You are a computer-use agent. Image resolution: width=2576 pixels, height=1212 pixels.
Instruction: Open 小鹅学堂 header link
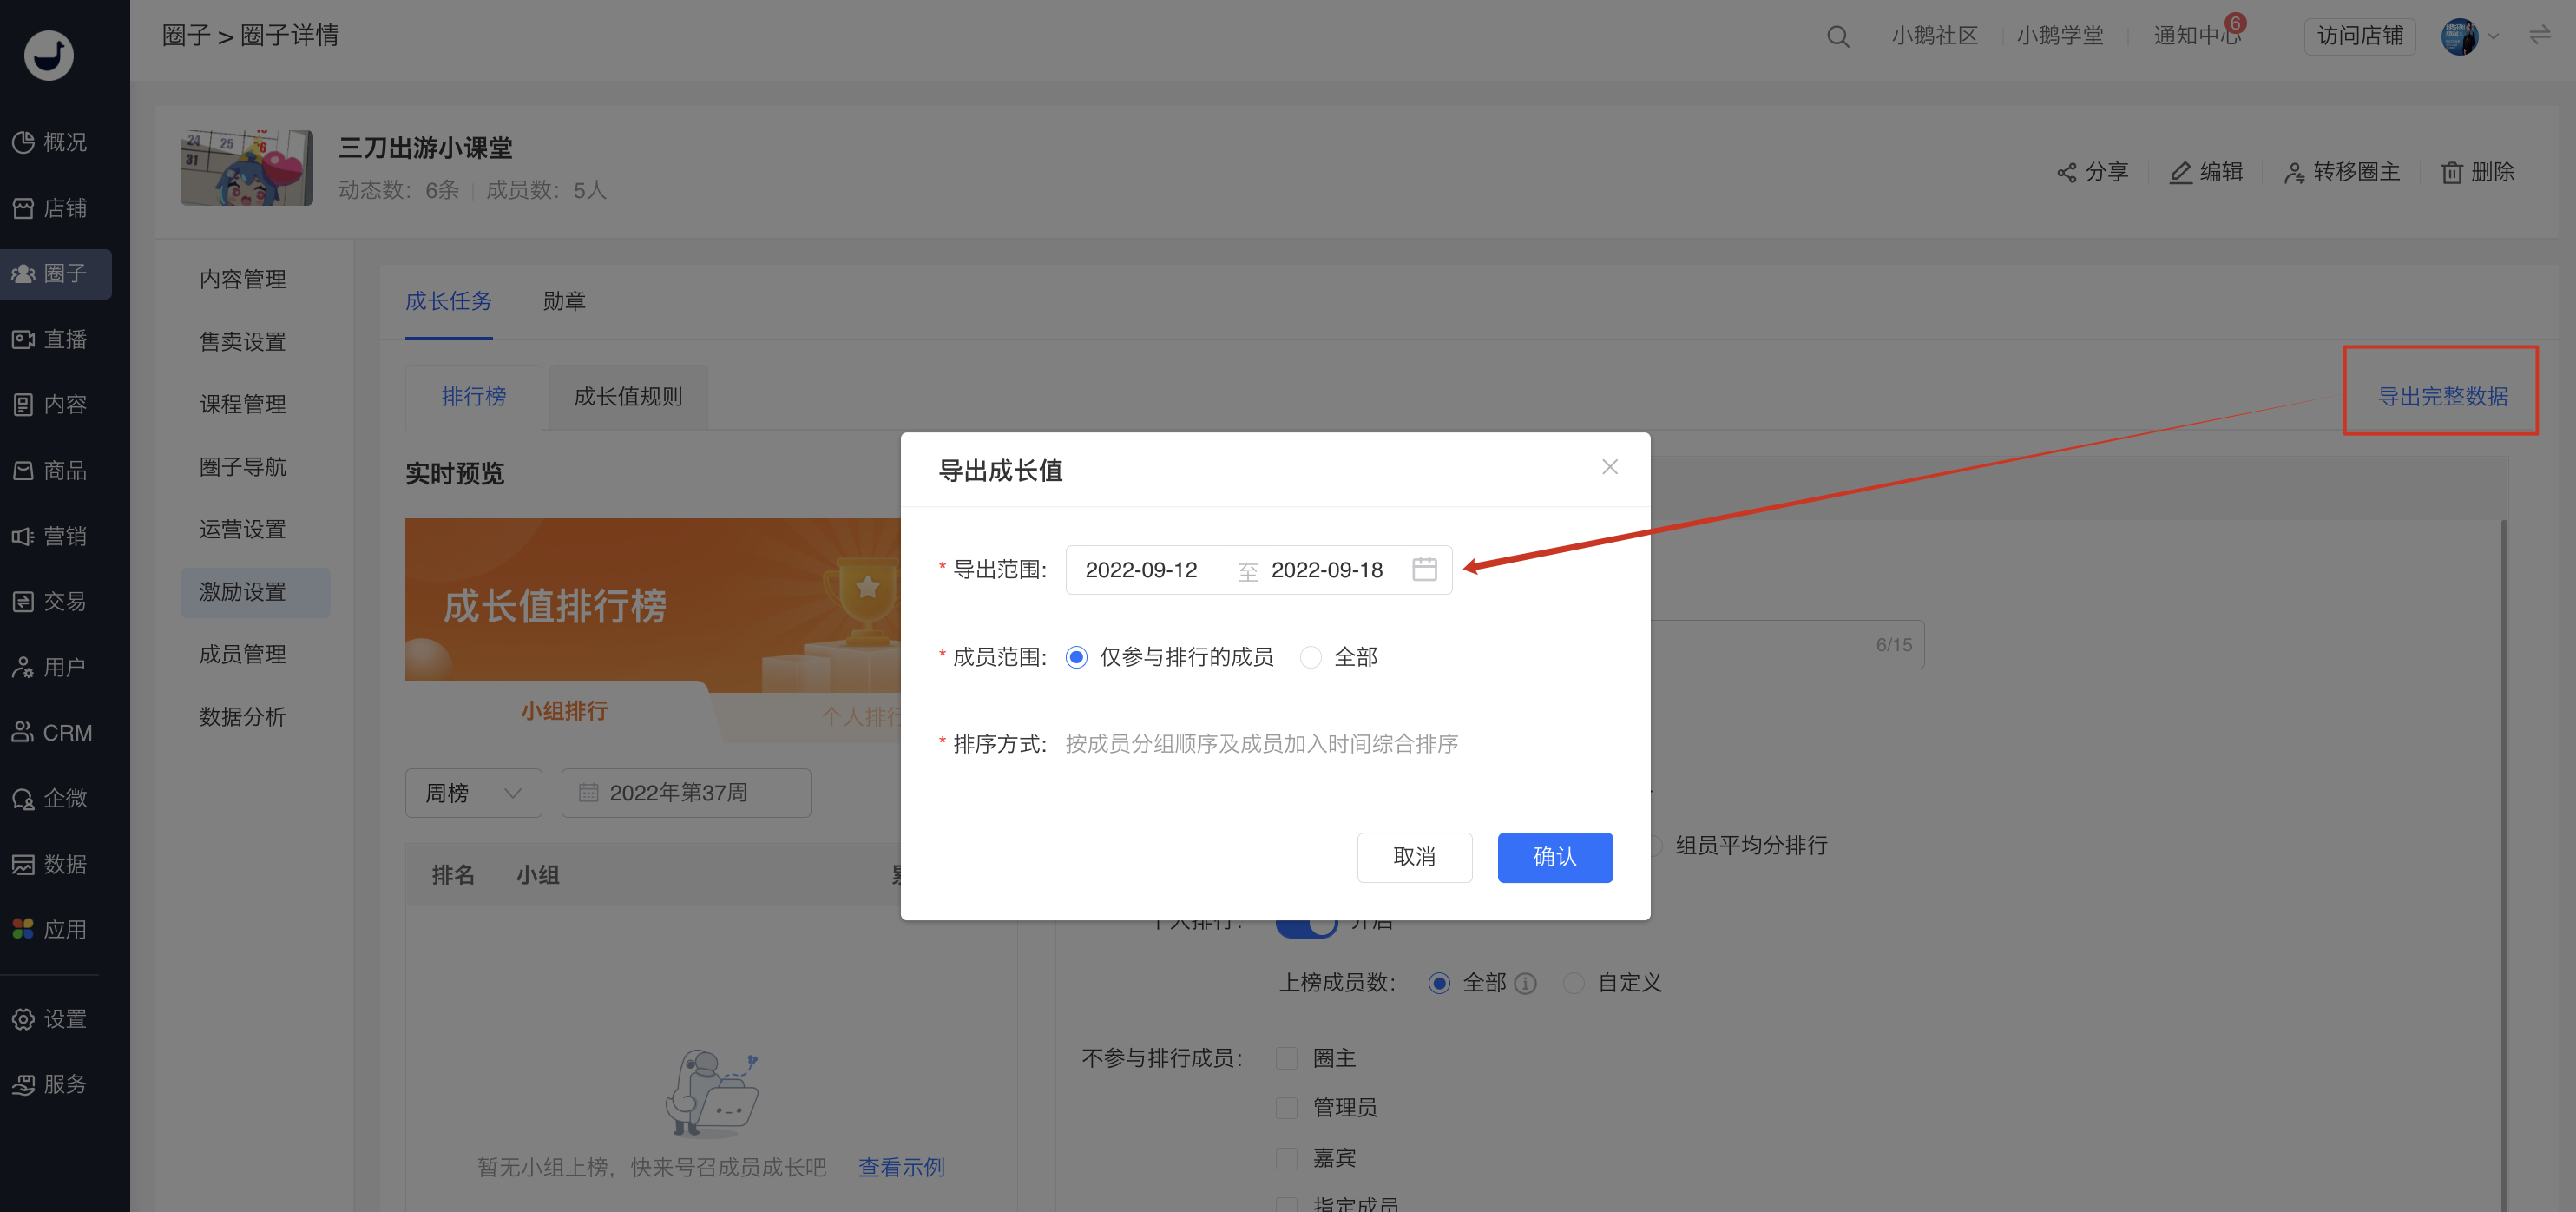coord(2059,35)
